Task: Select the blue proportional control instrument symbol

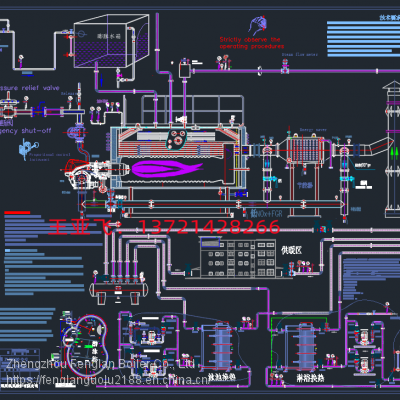Action: click(x=28, y=149)
